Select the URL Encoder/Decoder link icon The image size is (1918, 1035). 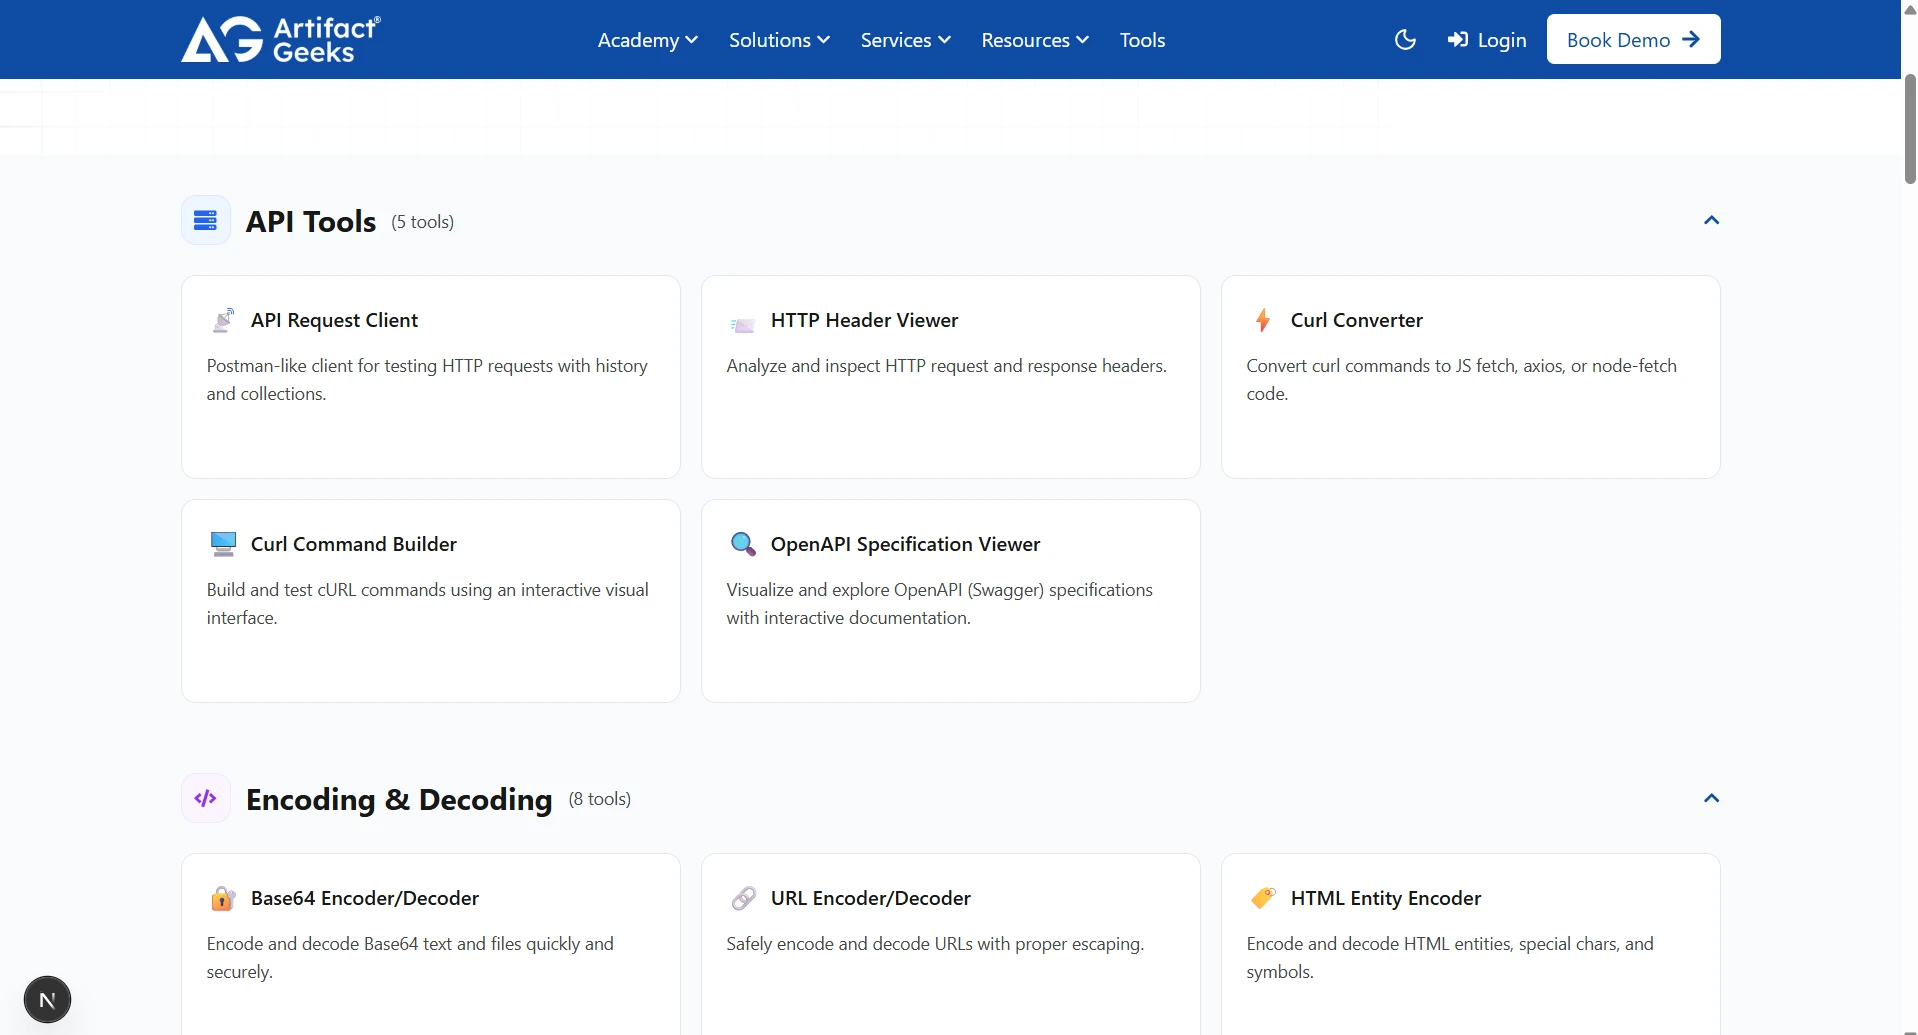pos(742,898)
